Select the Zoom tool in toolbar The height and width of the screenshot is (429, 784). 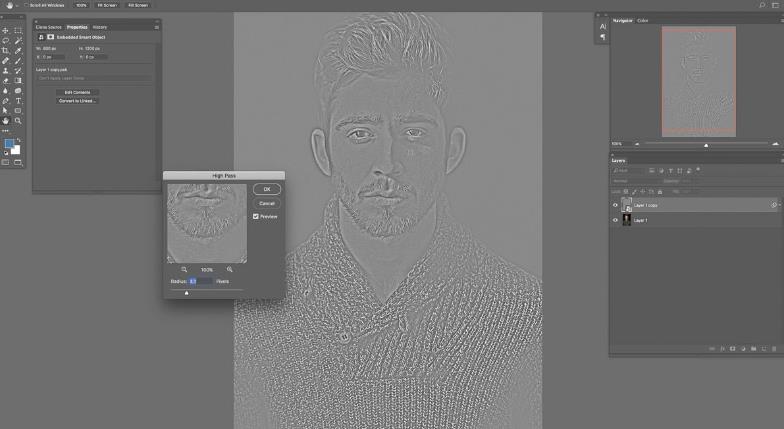(x=18, y=120)
